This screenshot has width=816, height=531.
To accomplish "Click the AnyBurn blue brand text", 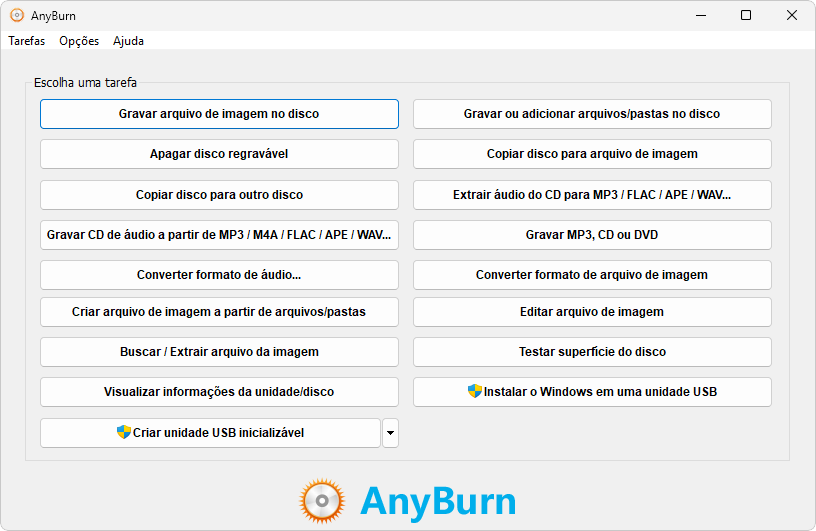I will click(x=438, y=501).
